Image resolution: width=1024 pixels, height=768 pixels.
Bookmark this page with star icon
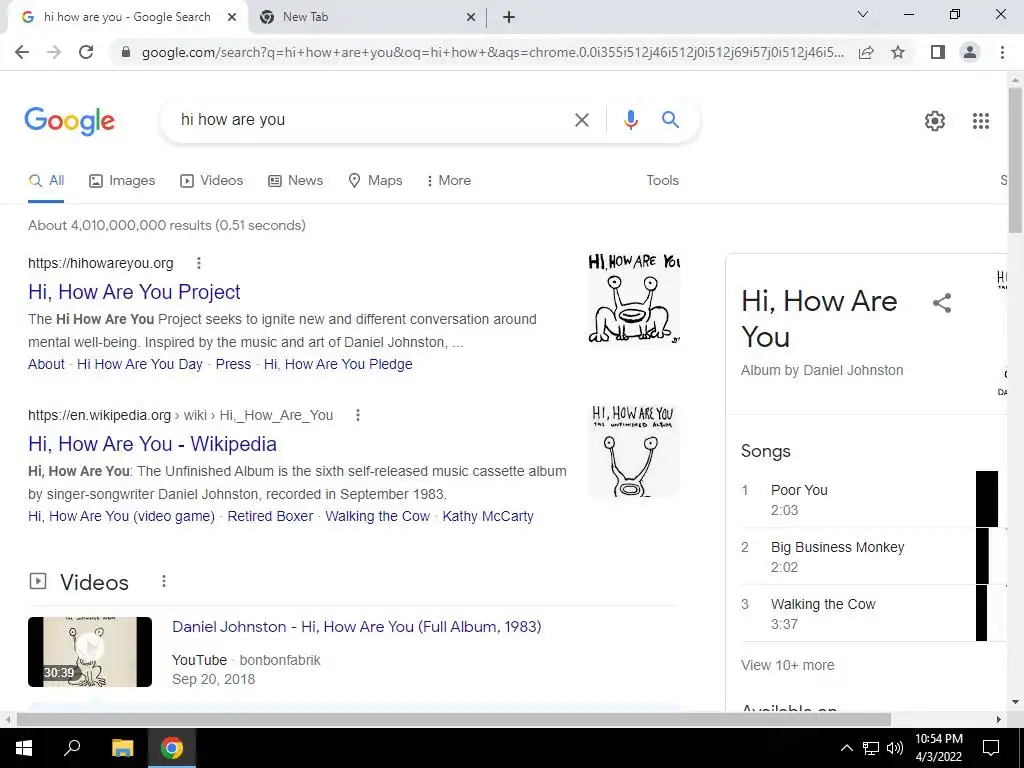click(x=898, y=52)
